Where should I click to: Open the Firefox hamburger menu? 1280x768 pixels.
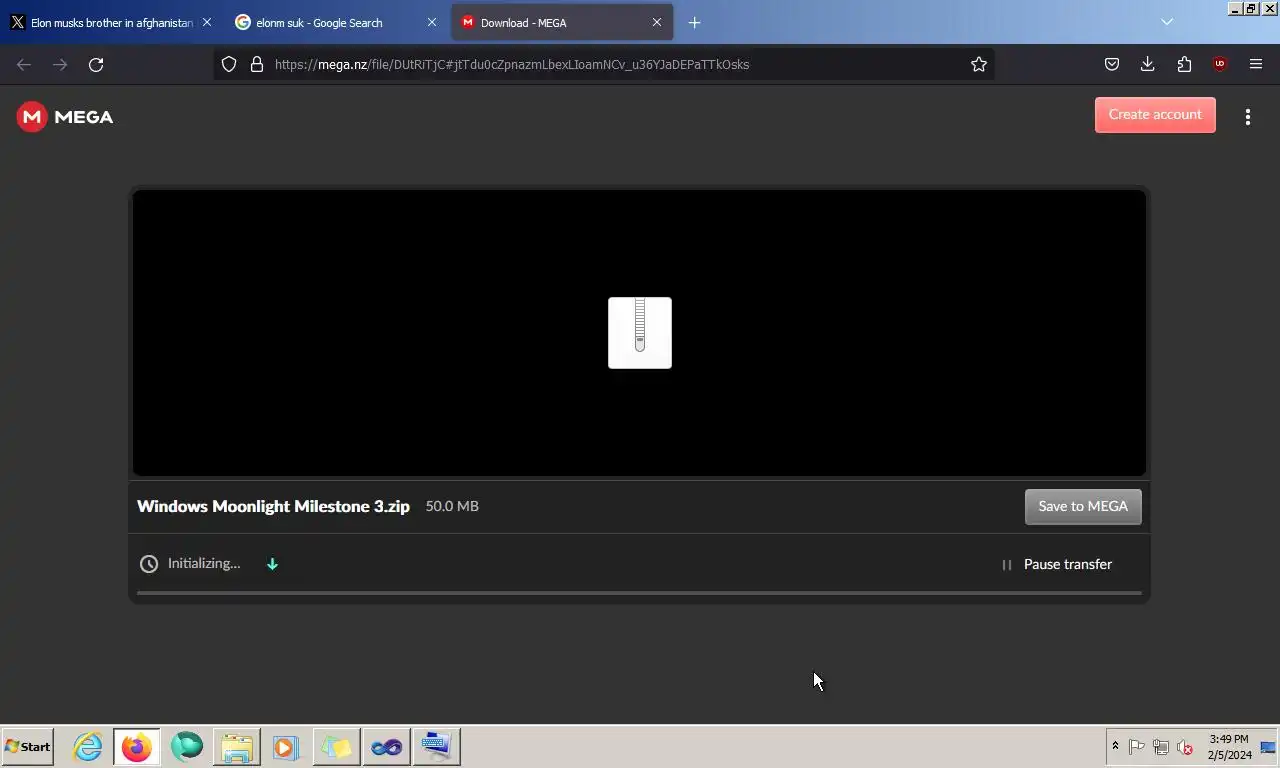[1256, 64]
